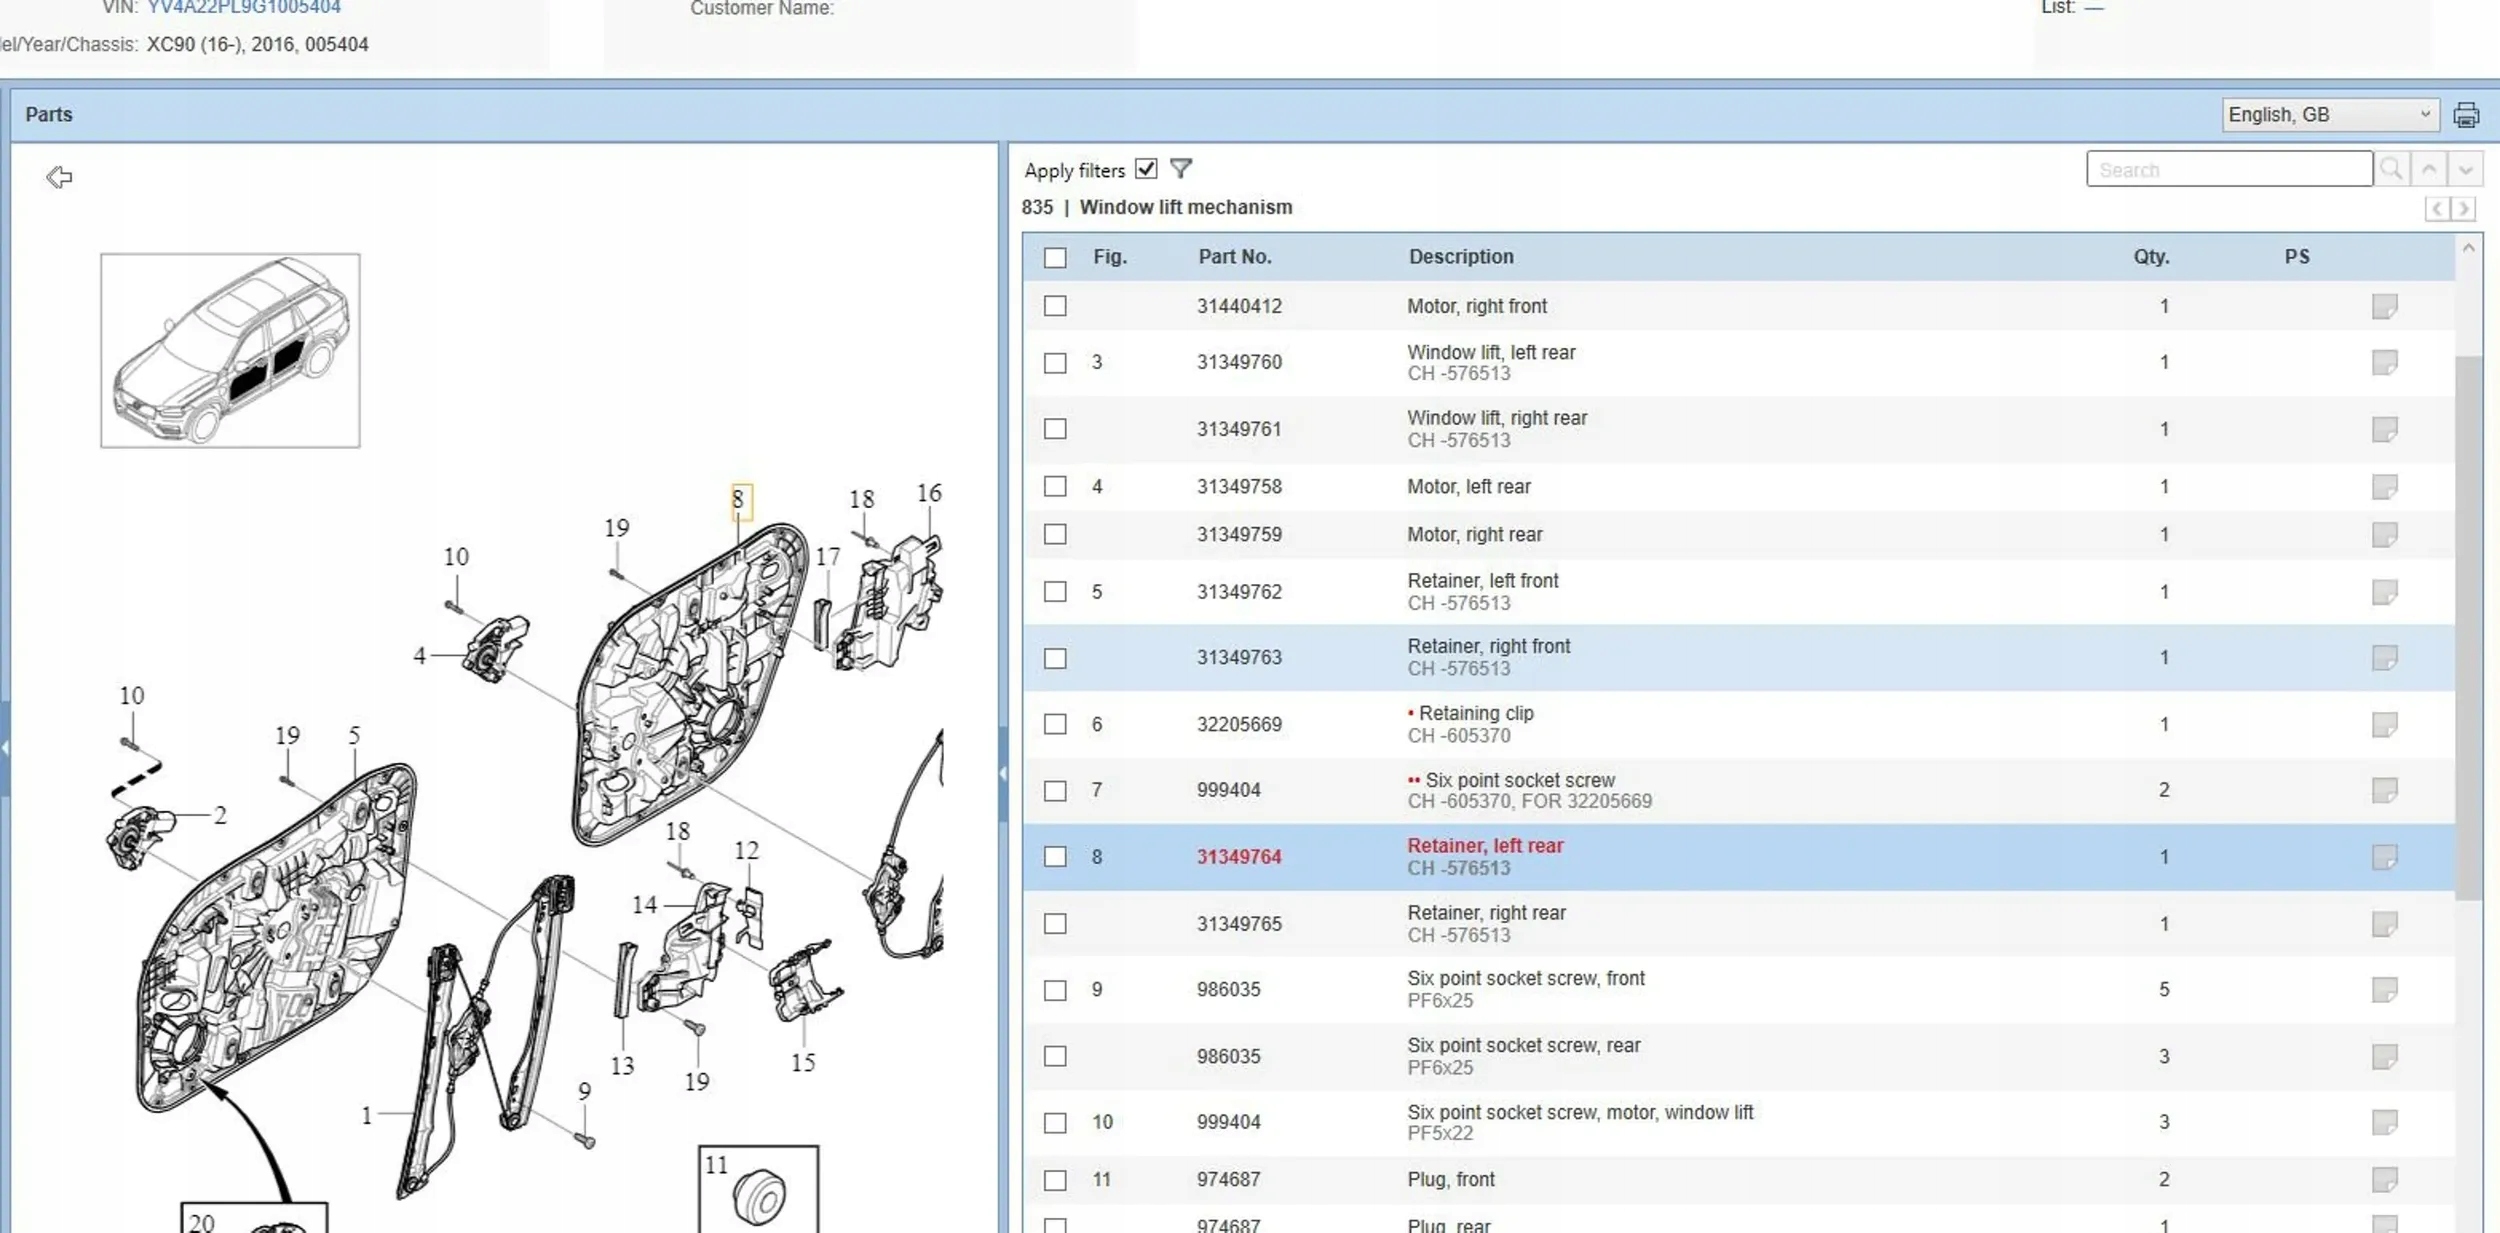This screenshot has height=1233, width=2500.
Task: Open note icon for Six point socket screw, rear
Action: coord(2385,1056)
